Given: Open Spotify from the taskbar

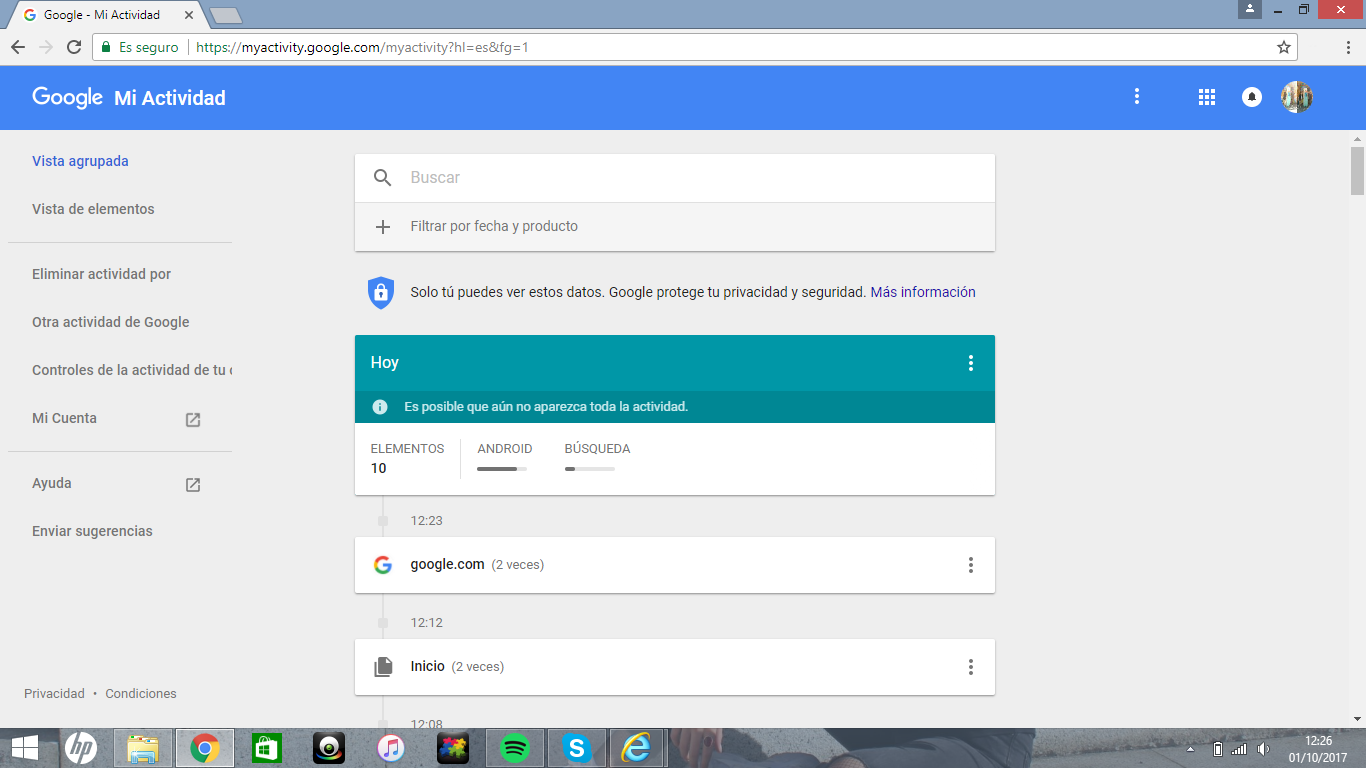Looking at the screenshot, I should (x=514, y=748).
